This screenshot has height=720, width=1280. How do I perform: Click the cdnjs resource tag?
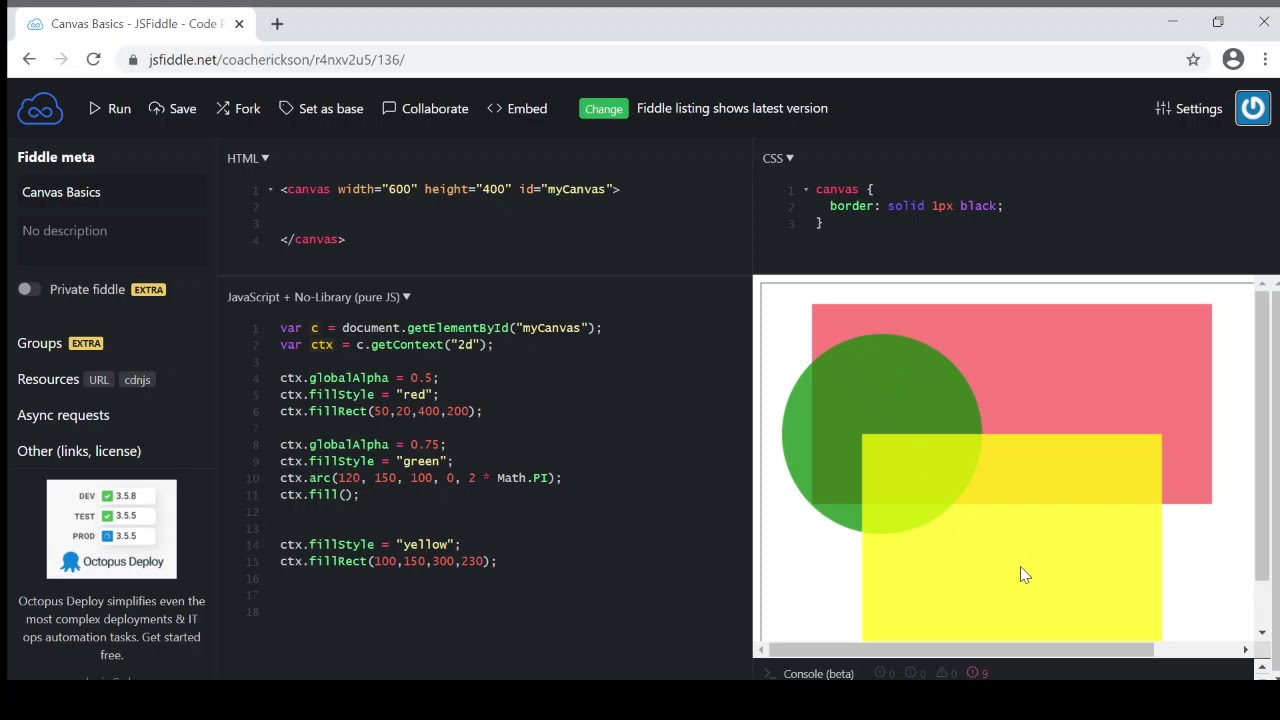137,380
